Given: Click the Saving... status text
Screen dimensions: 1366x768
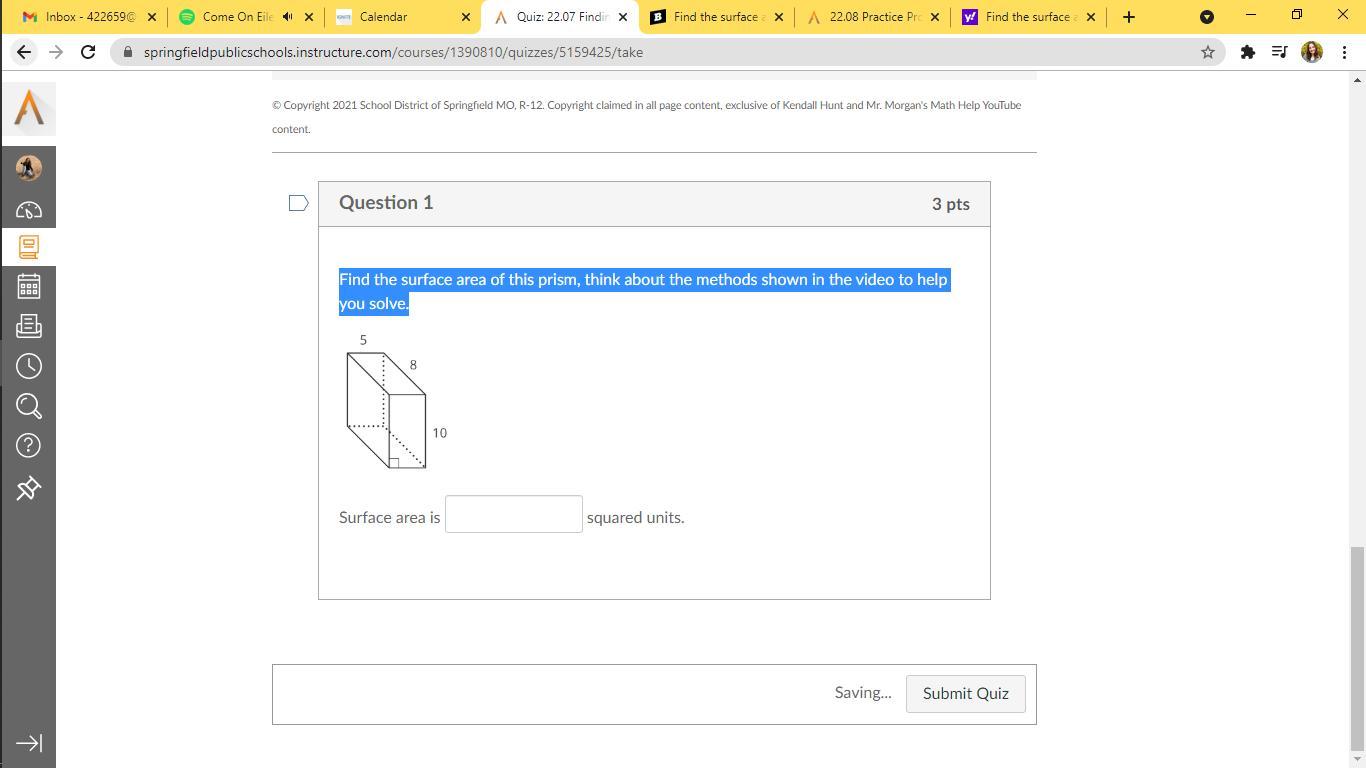Looking at the screenshot, I should (863, 693).
